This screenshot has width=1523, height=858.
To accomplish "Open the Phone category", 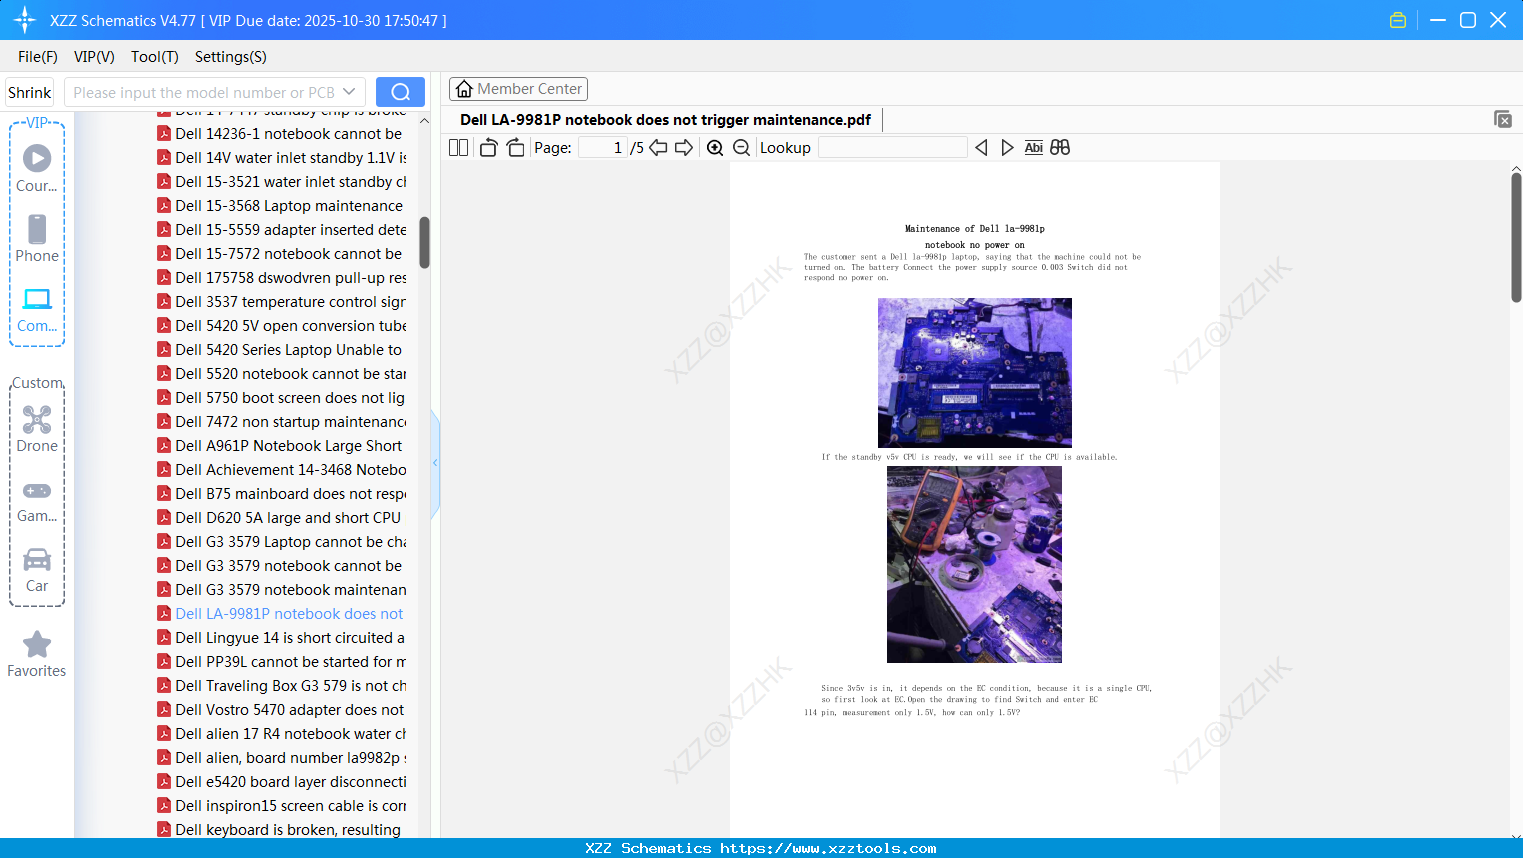I will (x=37, y=238).
